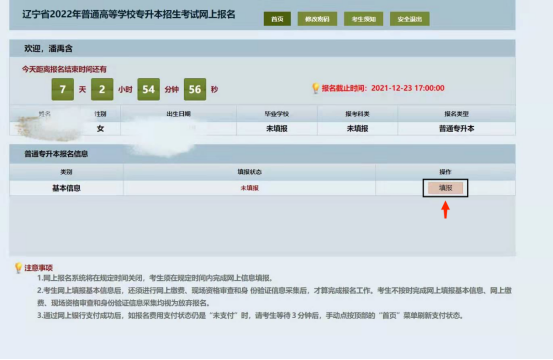Click the lightbulb icon beside 注意事项
The width and height of the screenshot is (553, 360).
18,268
